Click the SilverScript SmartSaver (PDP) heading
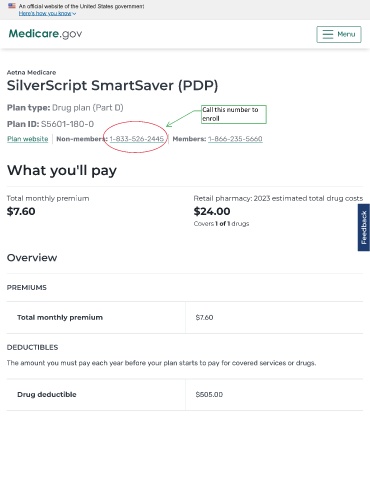The image size is (370, 480). [x=113, y=86]
